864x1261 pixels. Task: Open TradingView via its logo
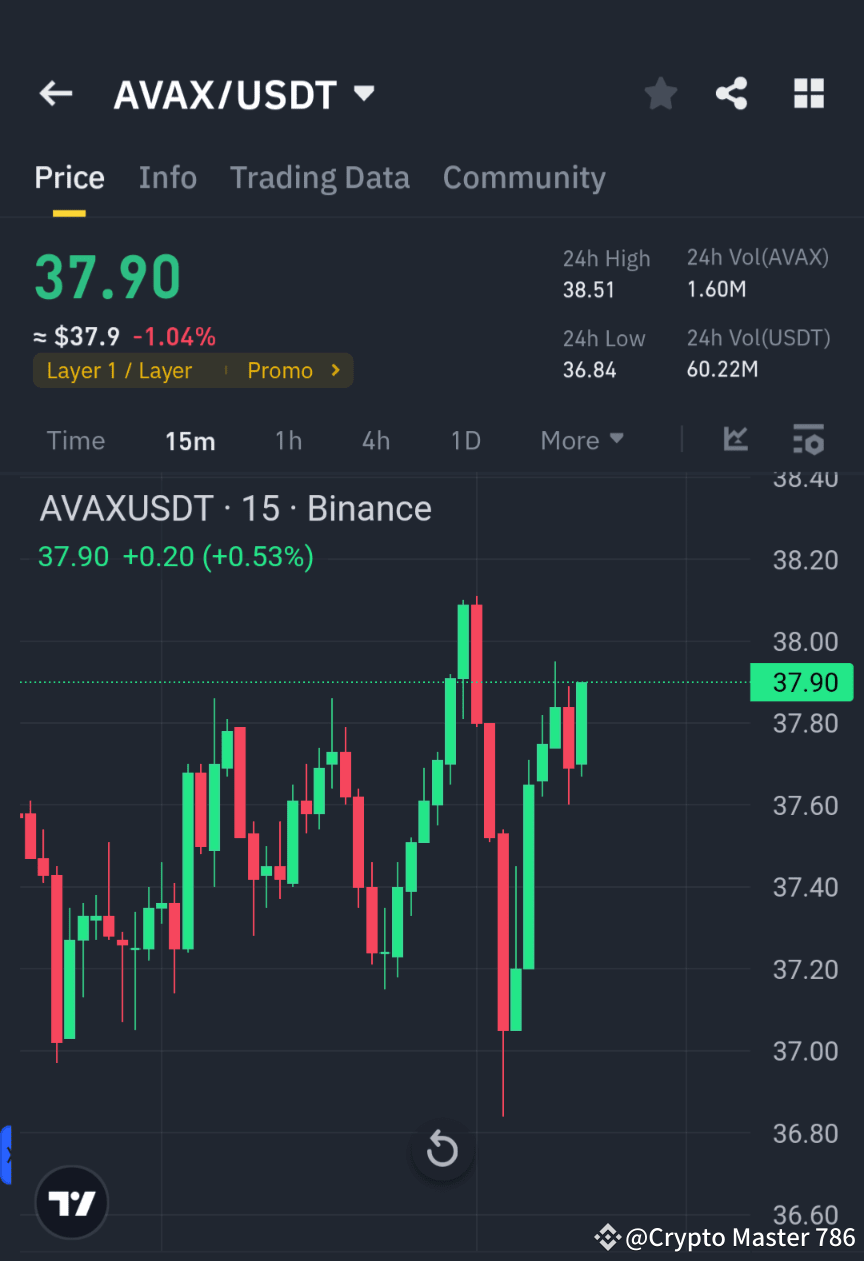[70, 1202]
